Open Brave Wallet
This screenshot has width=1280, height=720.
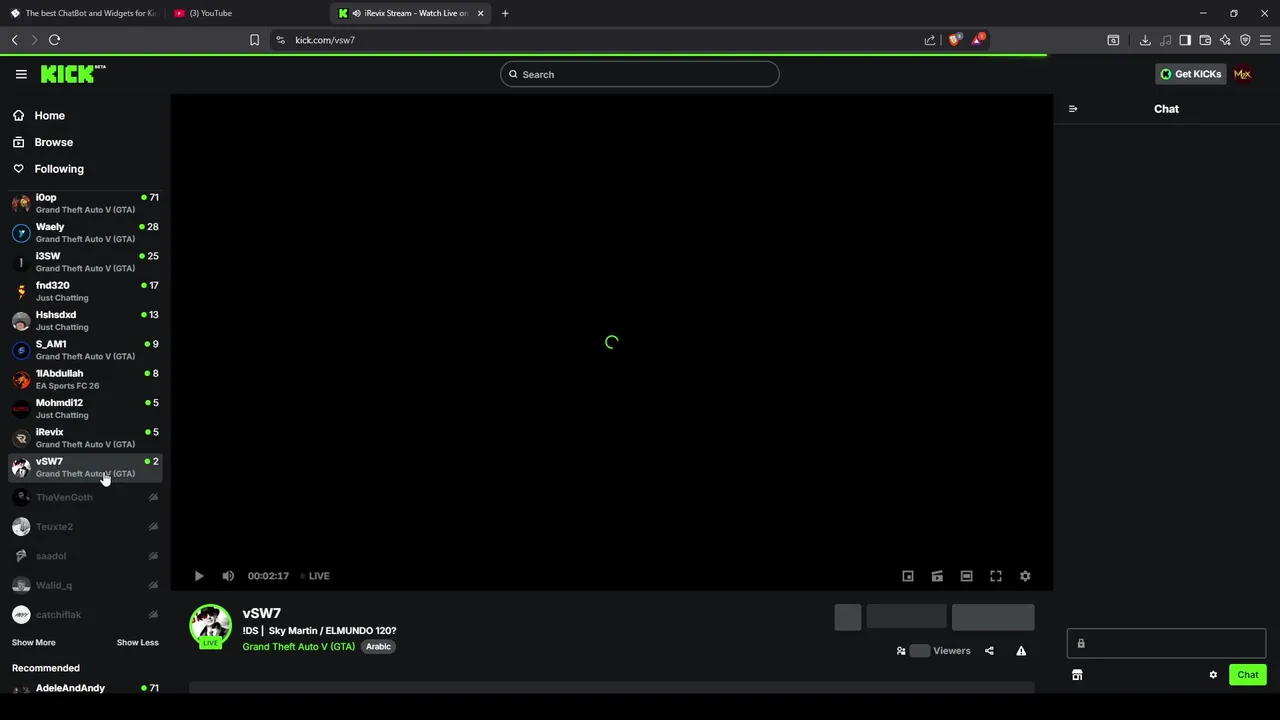click(x=1205, y=40)
